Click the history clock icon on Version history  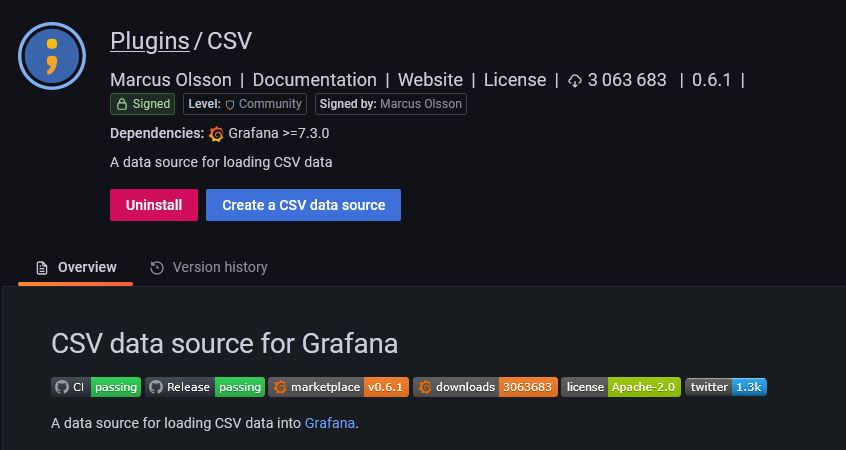[157, 268]
